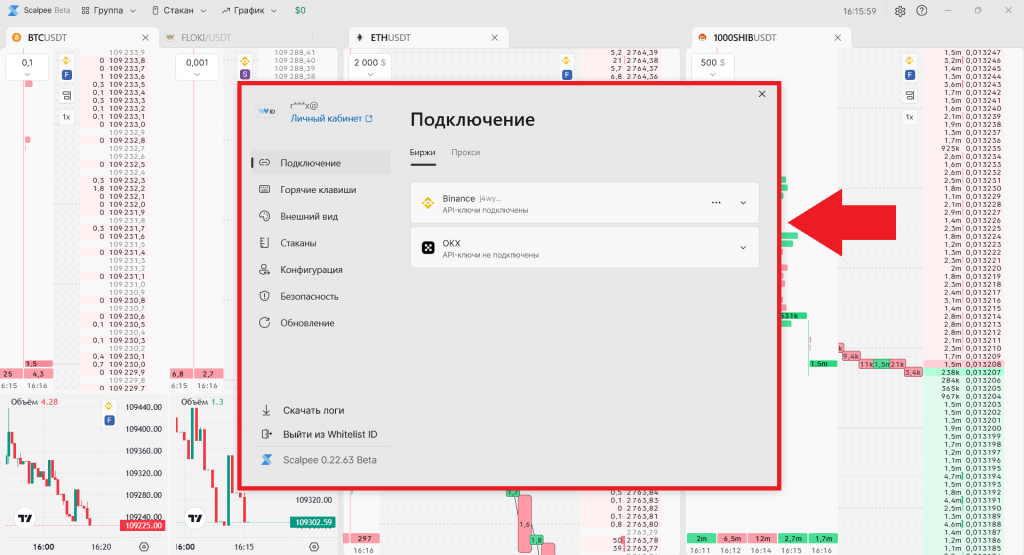Click the FLOKI/USDT volume field 0,001
Image resolution: width=1024 pixels, height=555 pixels.
tap(197, 63)
